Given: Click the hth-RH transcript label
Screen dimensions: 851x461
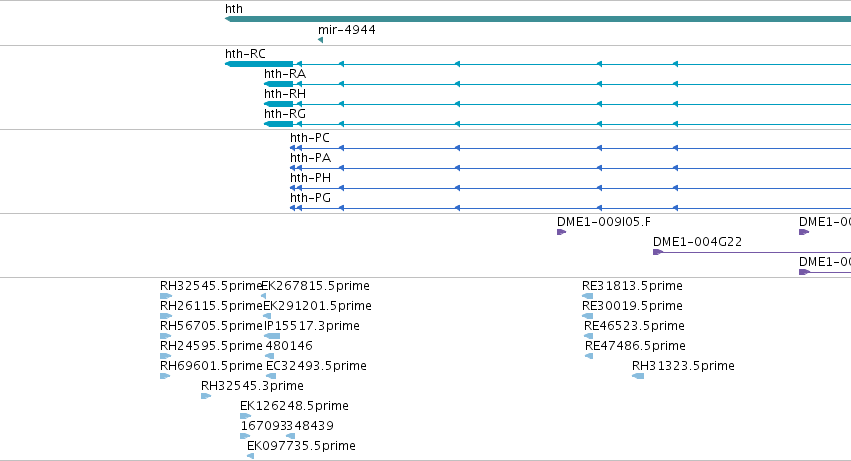Looking at the screenshot, I should click(x=285, y=94).
